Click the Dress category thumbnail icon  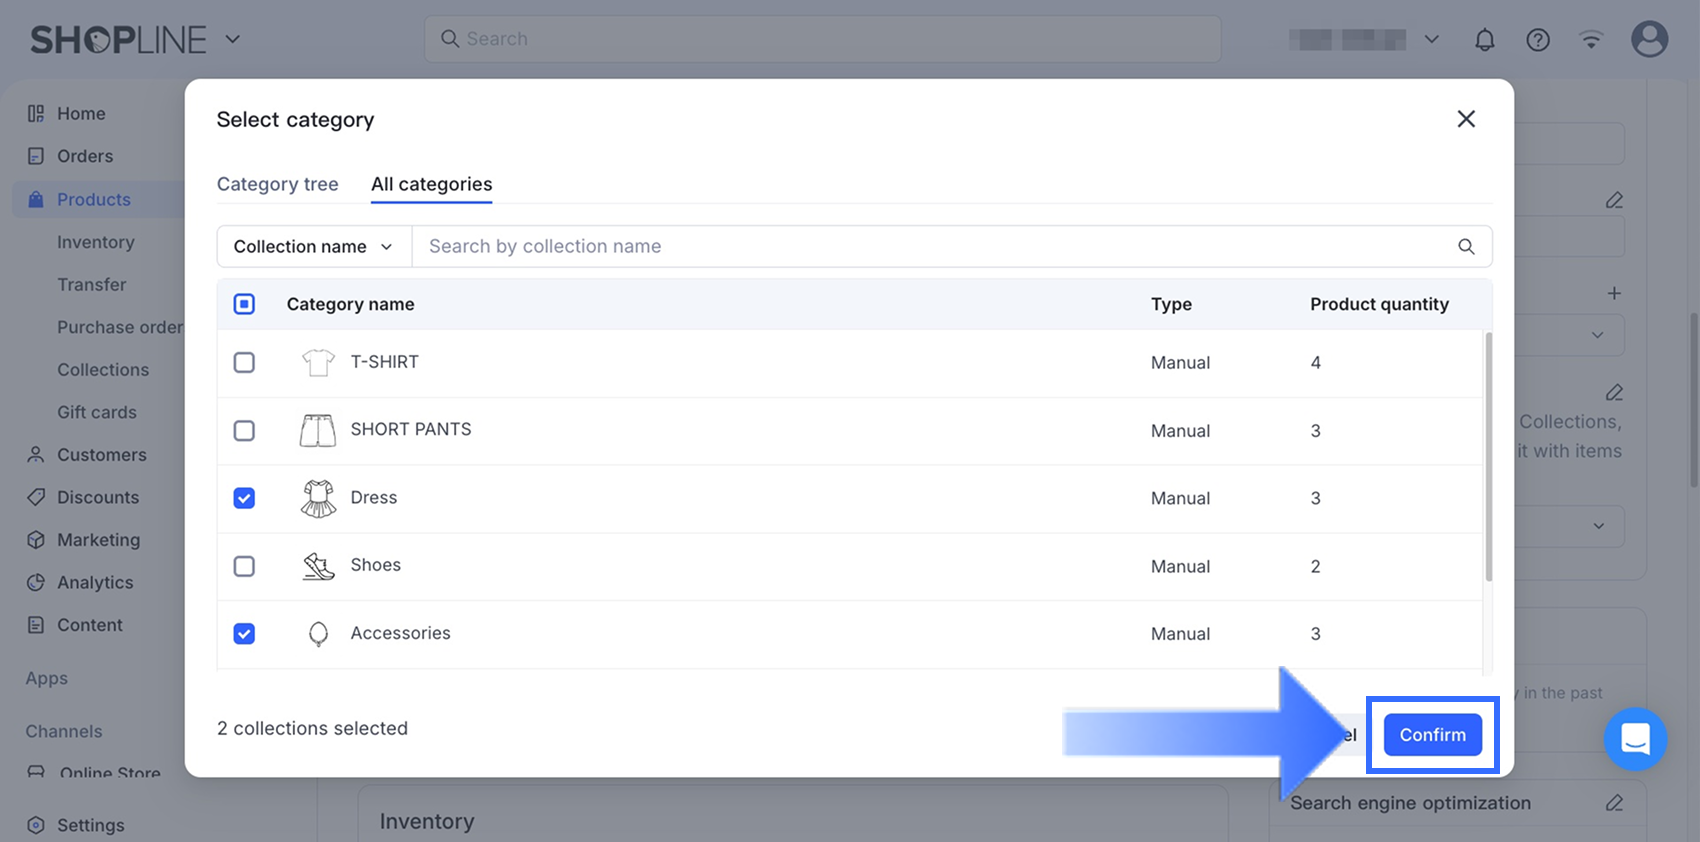(318, 498)
